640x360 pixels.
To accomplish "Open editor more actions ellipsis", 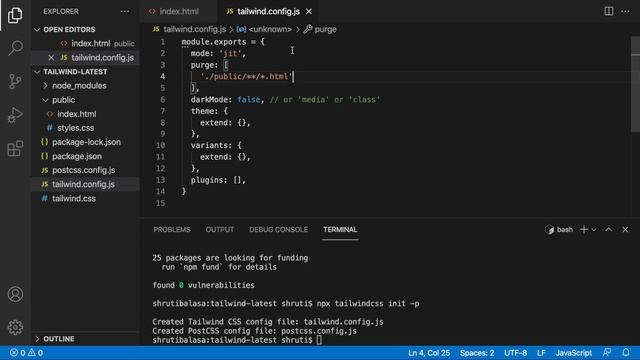I will coord(625,11).
